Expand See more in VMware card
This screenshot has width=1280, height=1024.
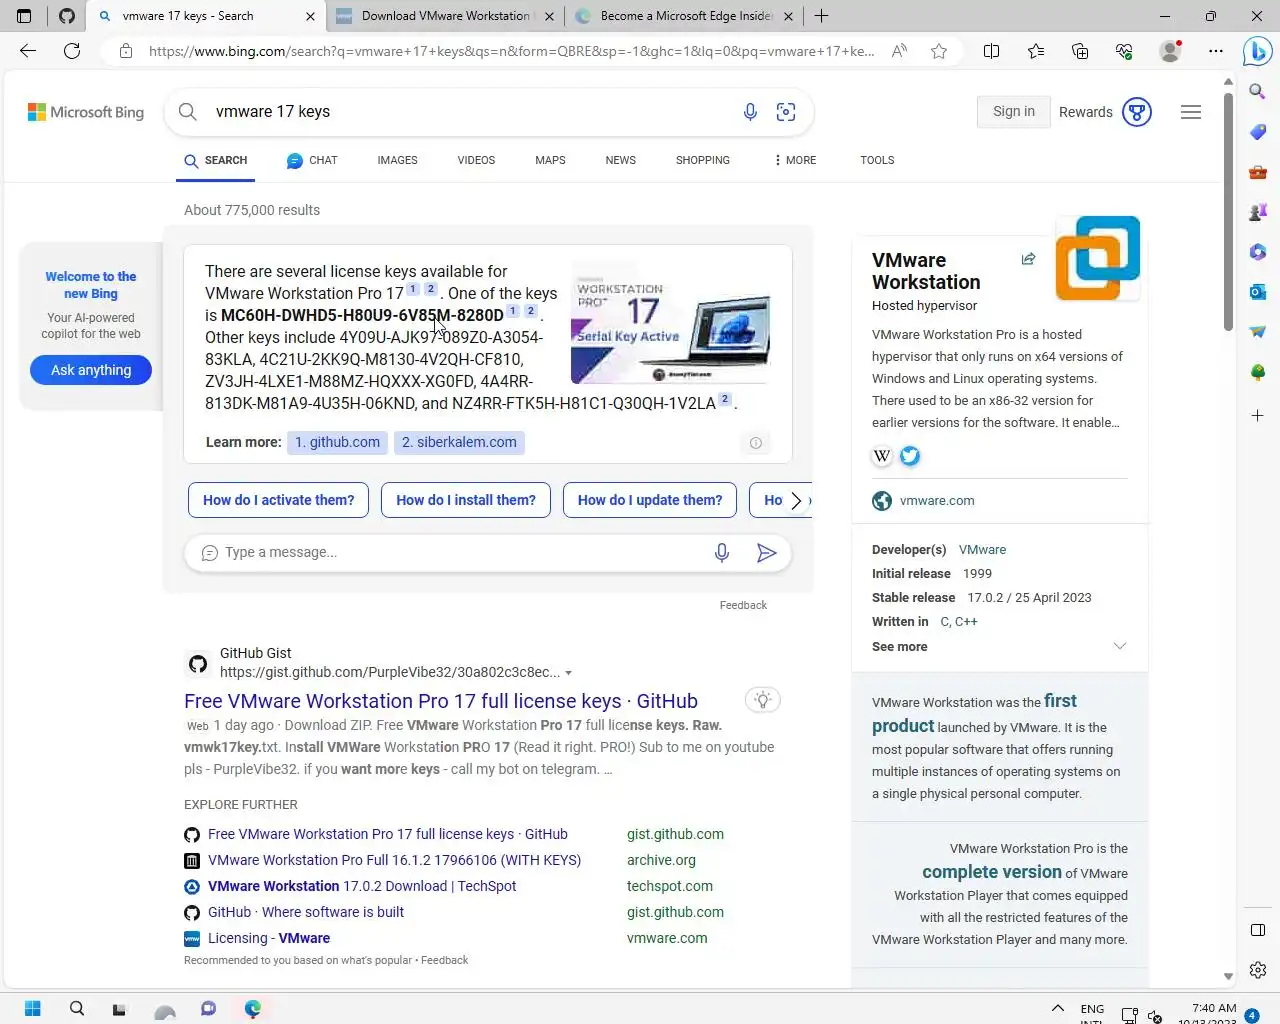(x=1000, y=647)
